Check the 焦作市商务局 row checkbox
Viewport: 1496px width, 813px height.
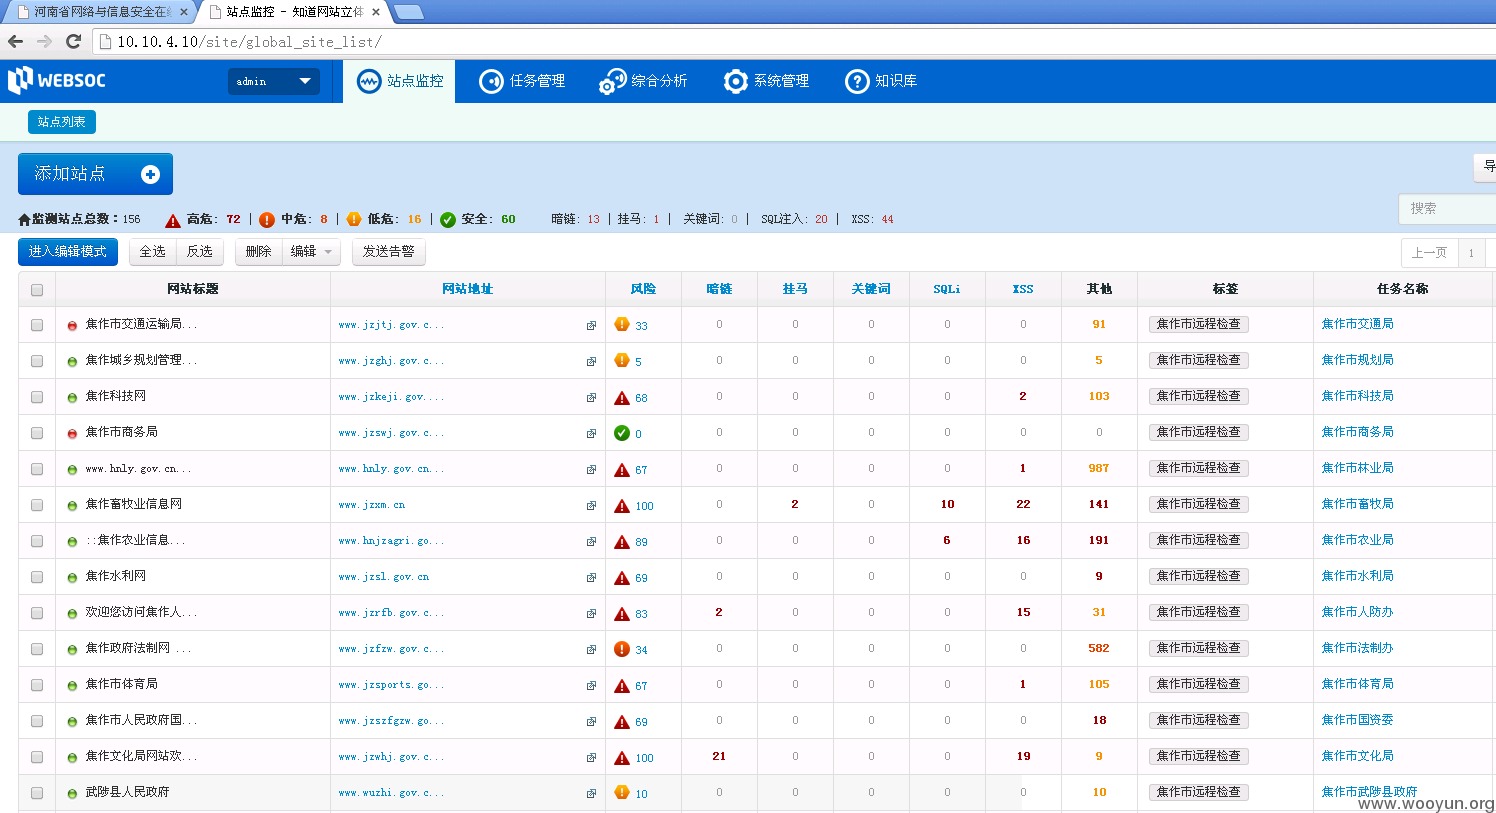[37, 433]
